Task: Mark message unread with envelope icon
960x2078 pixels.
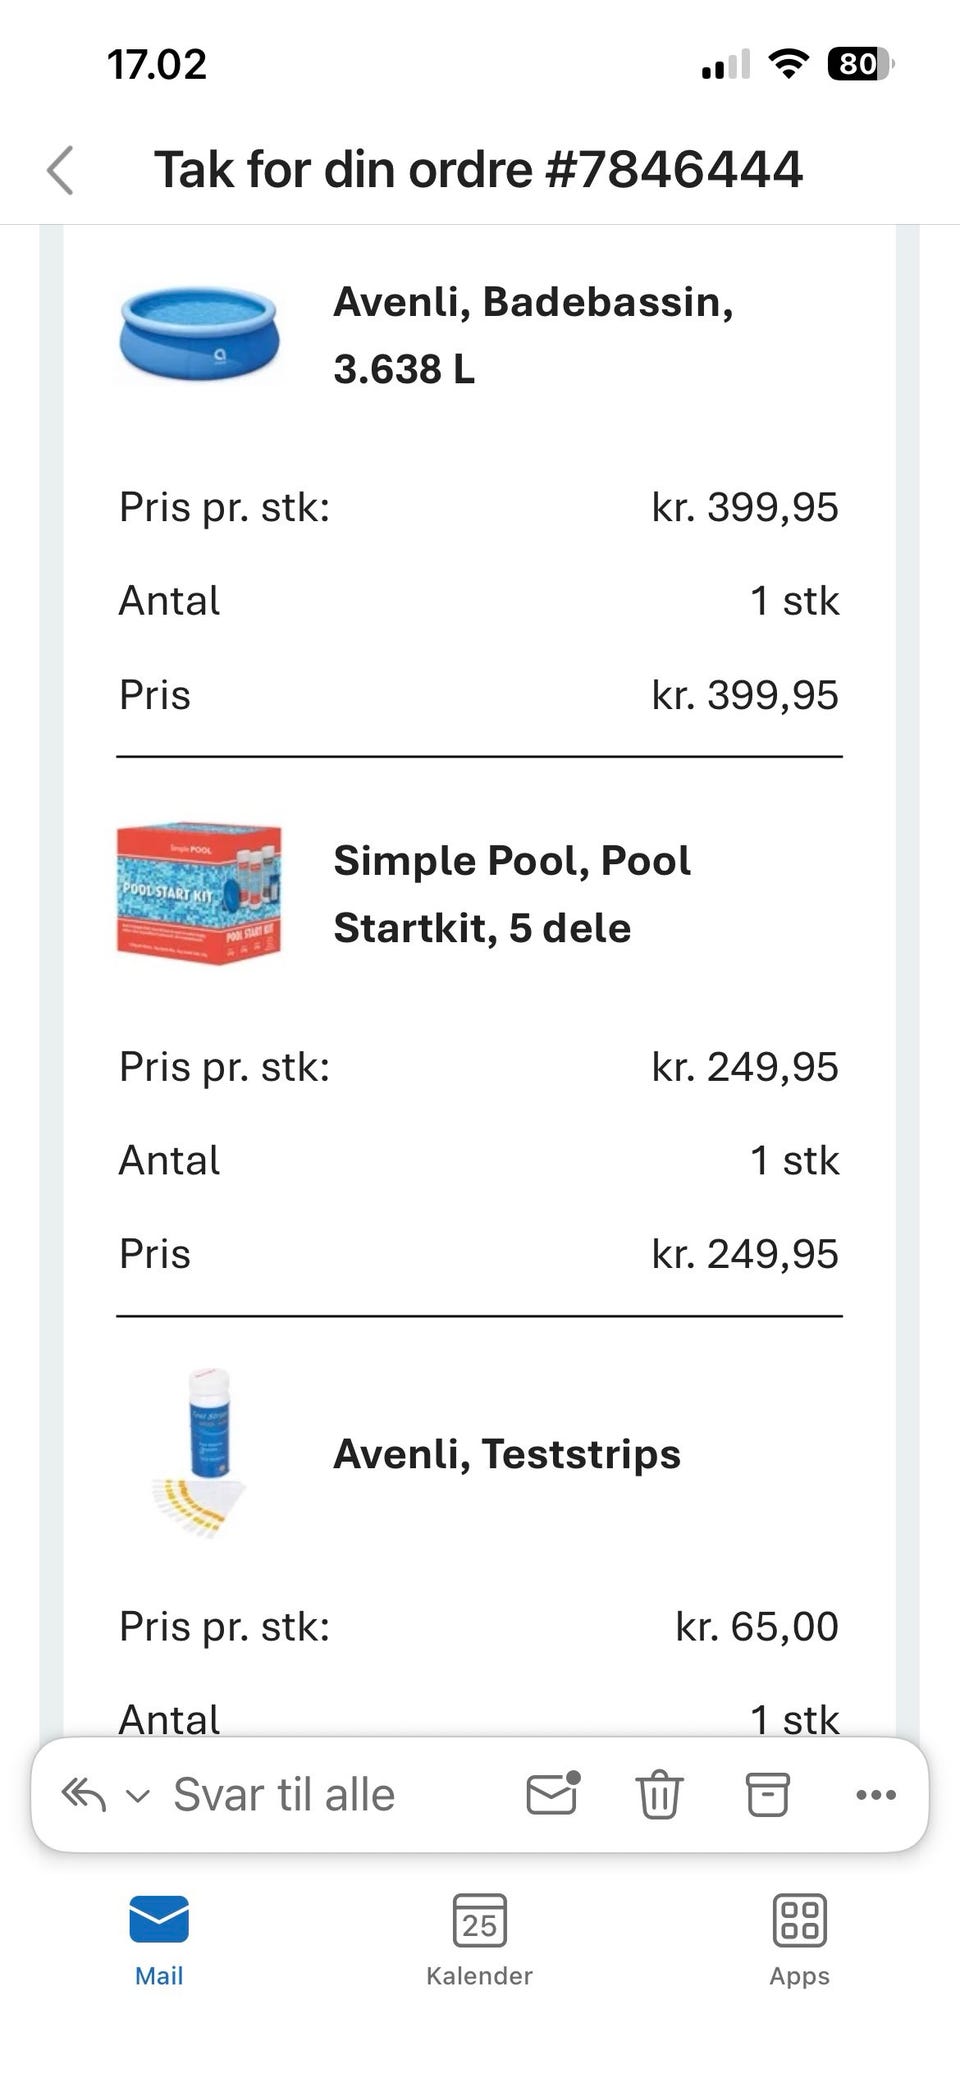Action: tap(554, 1793)
